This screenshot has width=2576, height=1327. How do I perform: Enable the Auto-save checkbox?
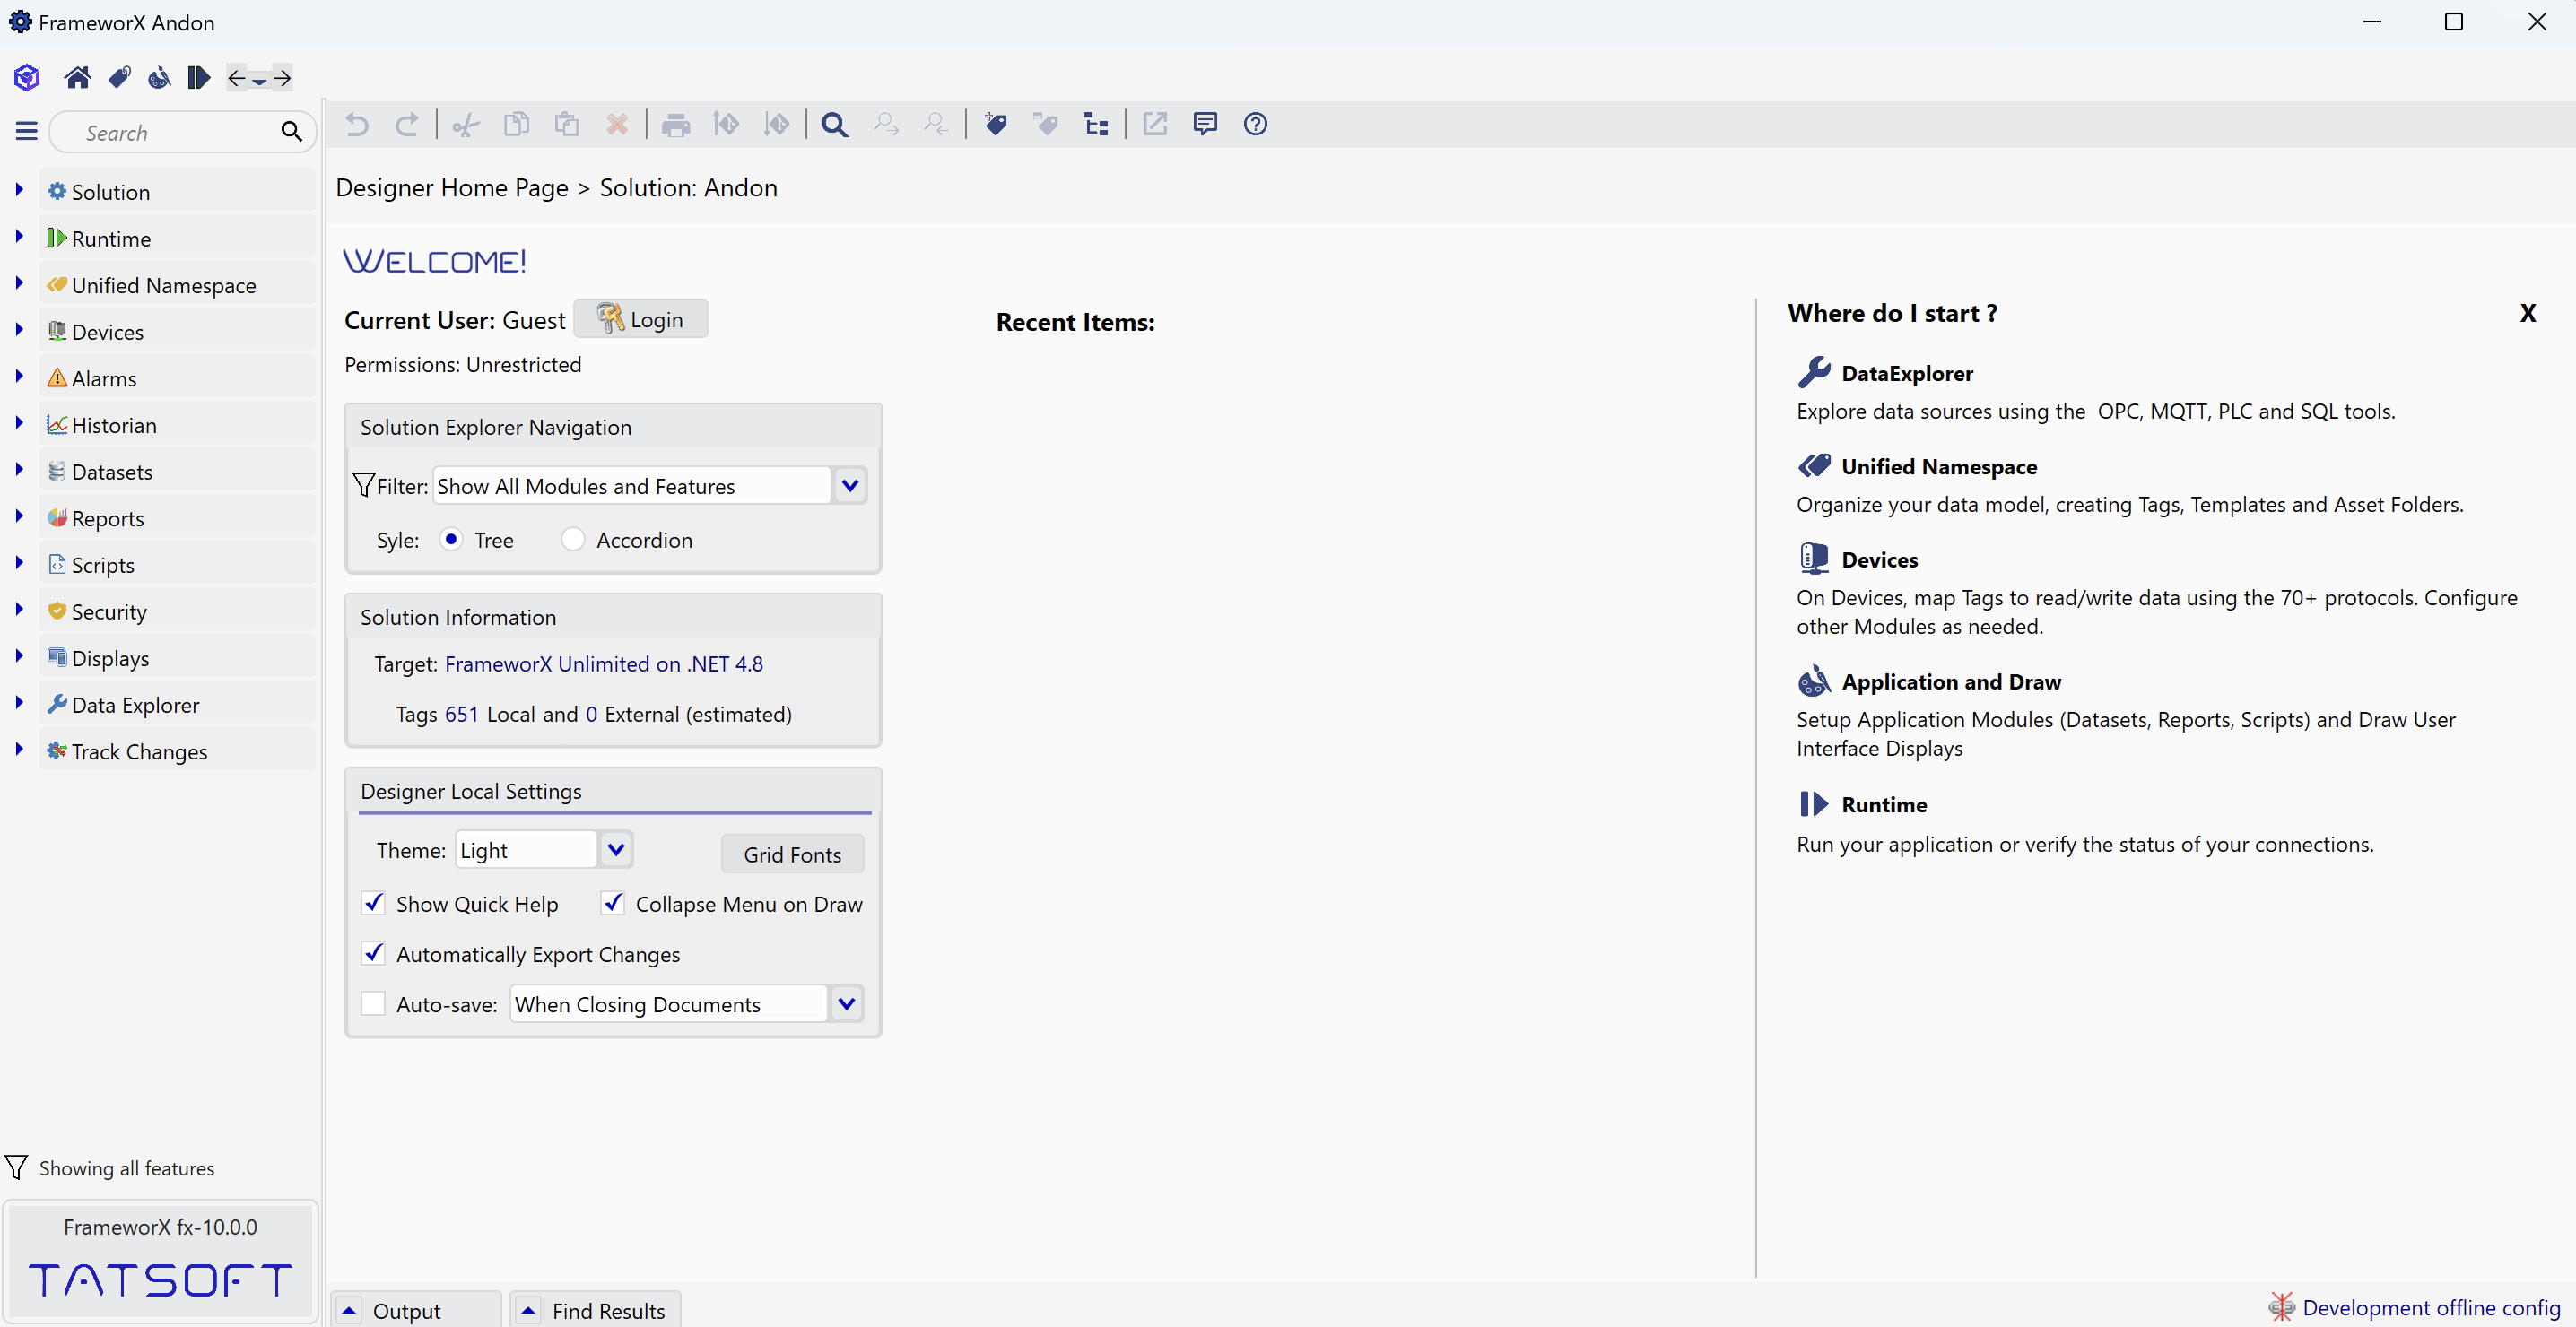tap(373, 1003)
